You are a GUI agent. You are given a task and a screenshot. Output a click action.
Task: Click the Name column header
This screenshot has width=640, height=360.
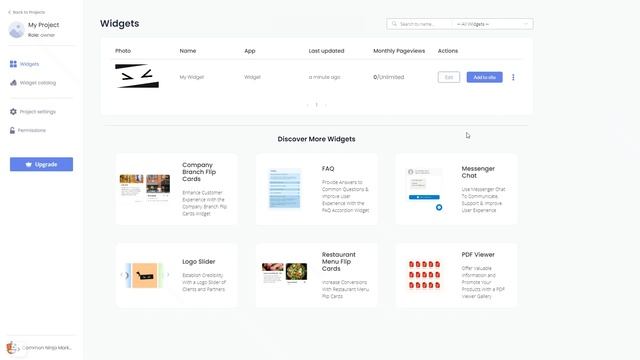tap(188, 51)
